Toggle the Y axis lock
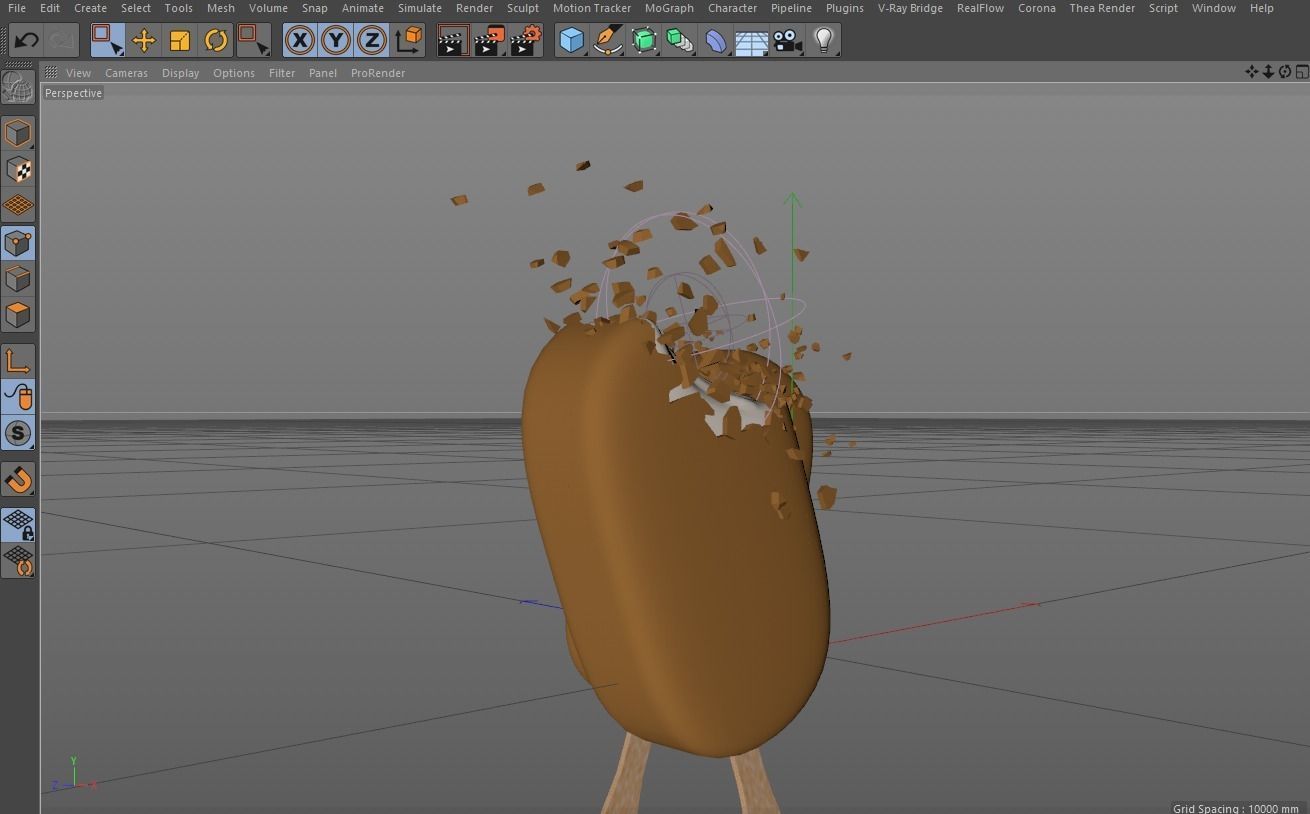1310x814 pixels. tap(336, 41)
